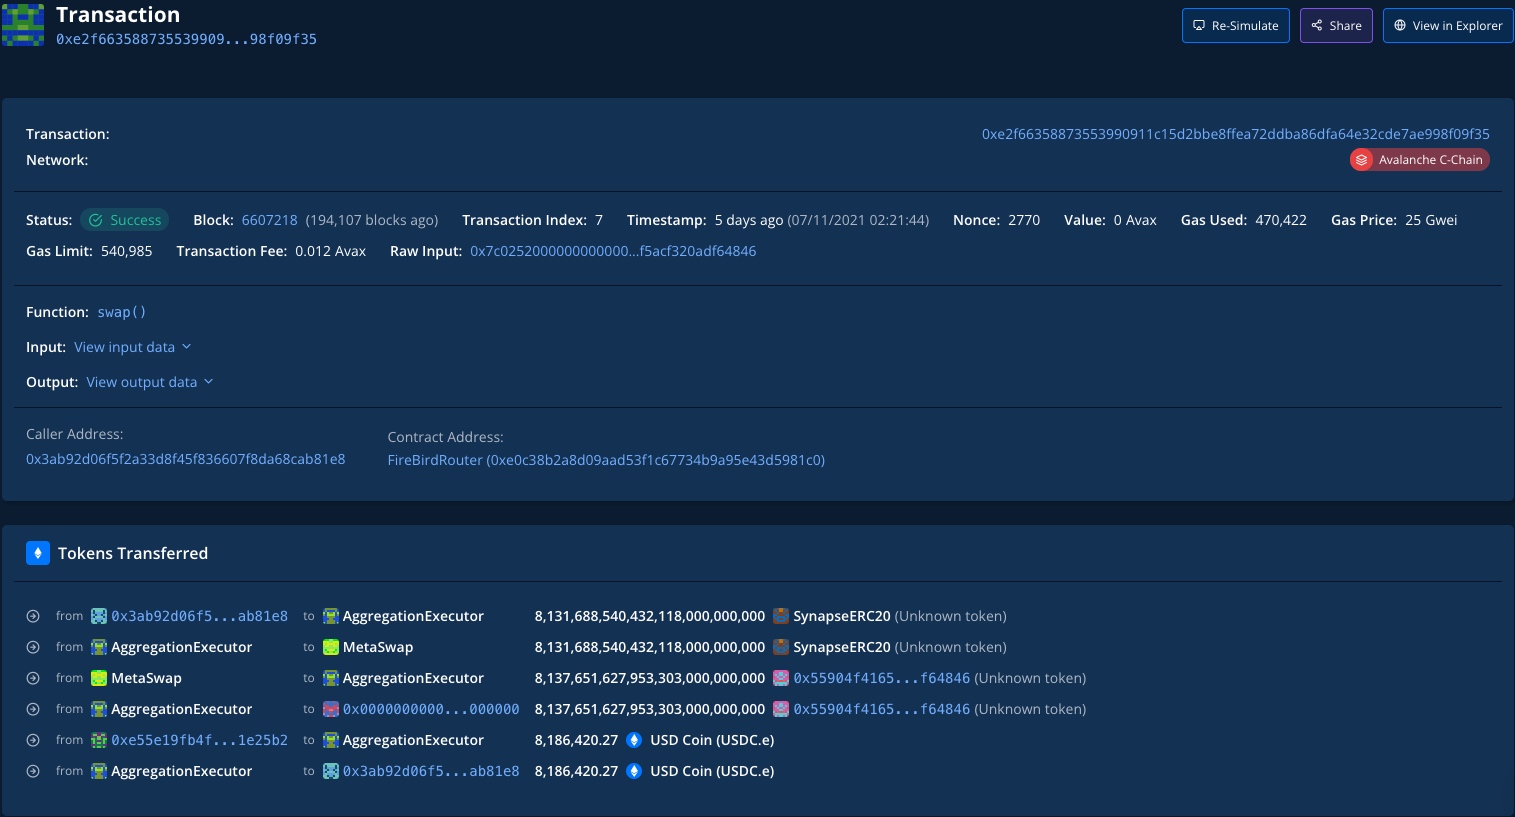The width and height of the screenshot is (1515, 817).
Task: Click sender identicon for 0x3ab92d06f5 in first row
Action: (x=99, y=616)
